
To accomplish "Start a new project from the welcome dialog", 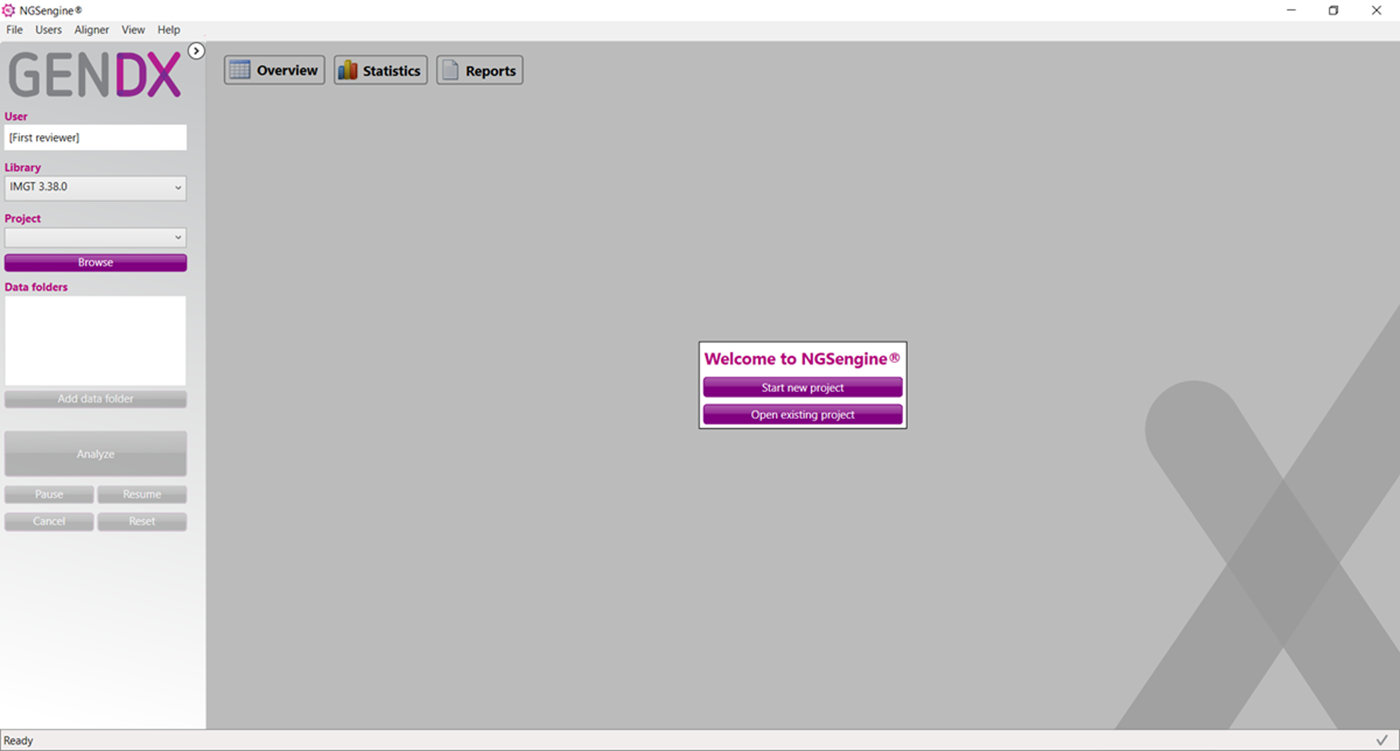I will coord(803,387).
